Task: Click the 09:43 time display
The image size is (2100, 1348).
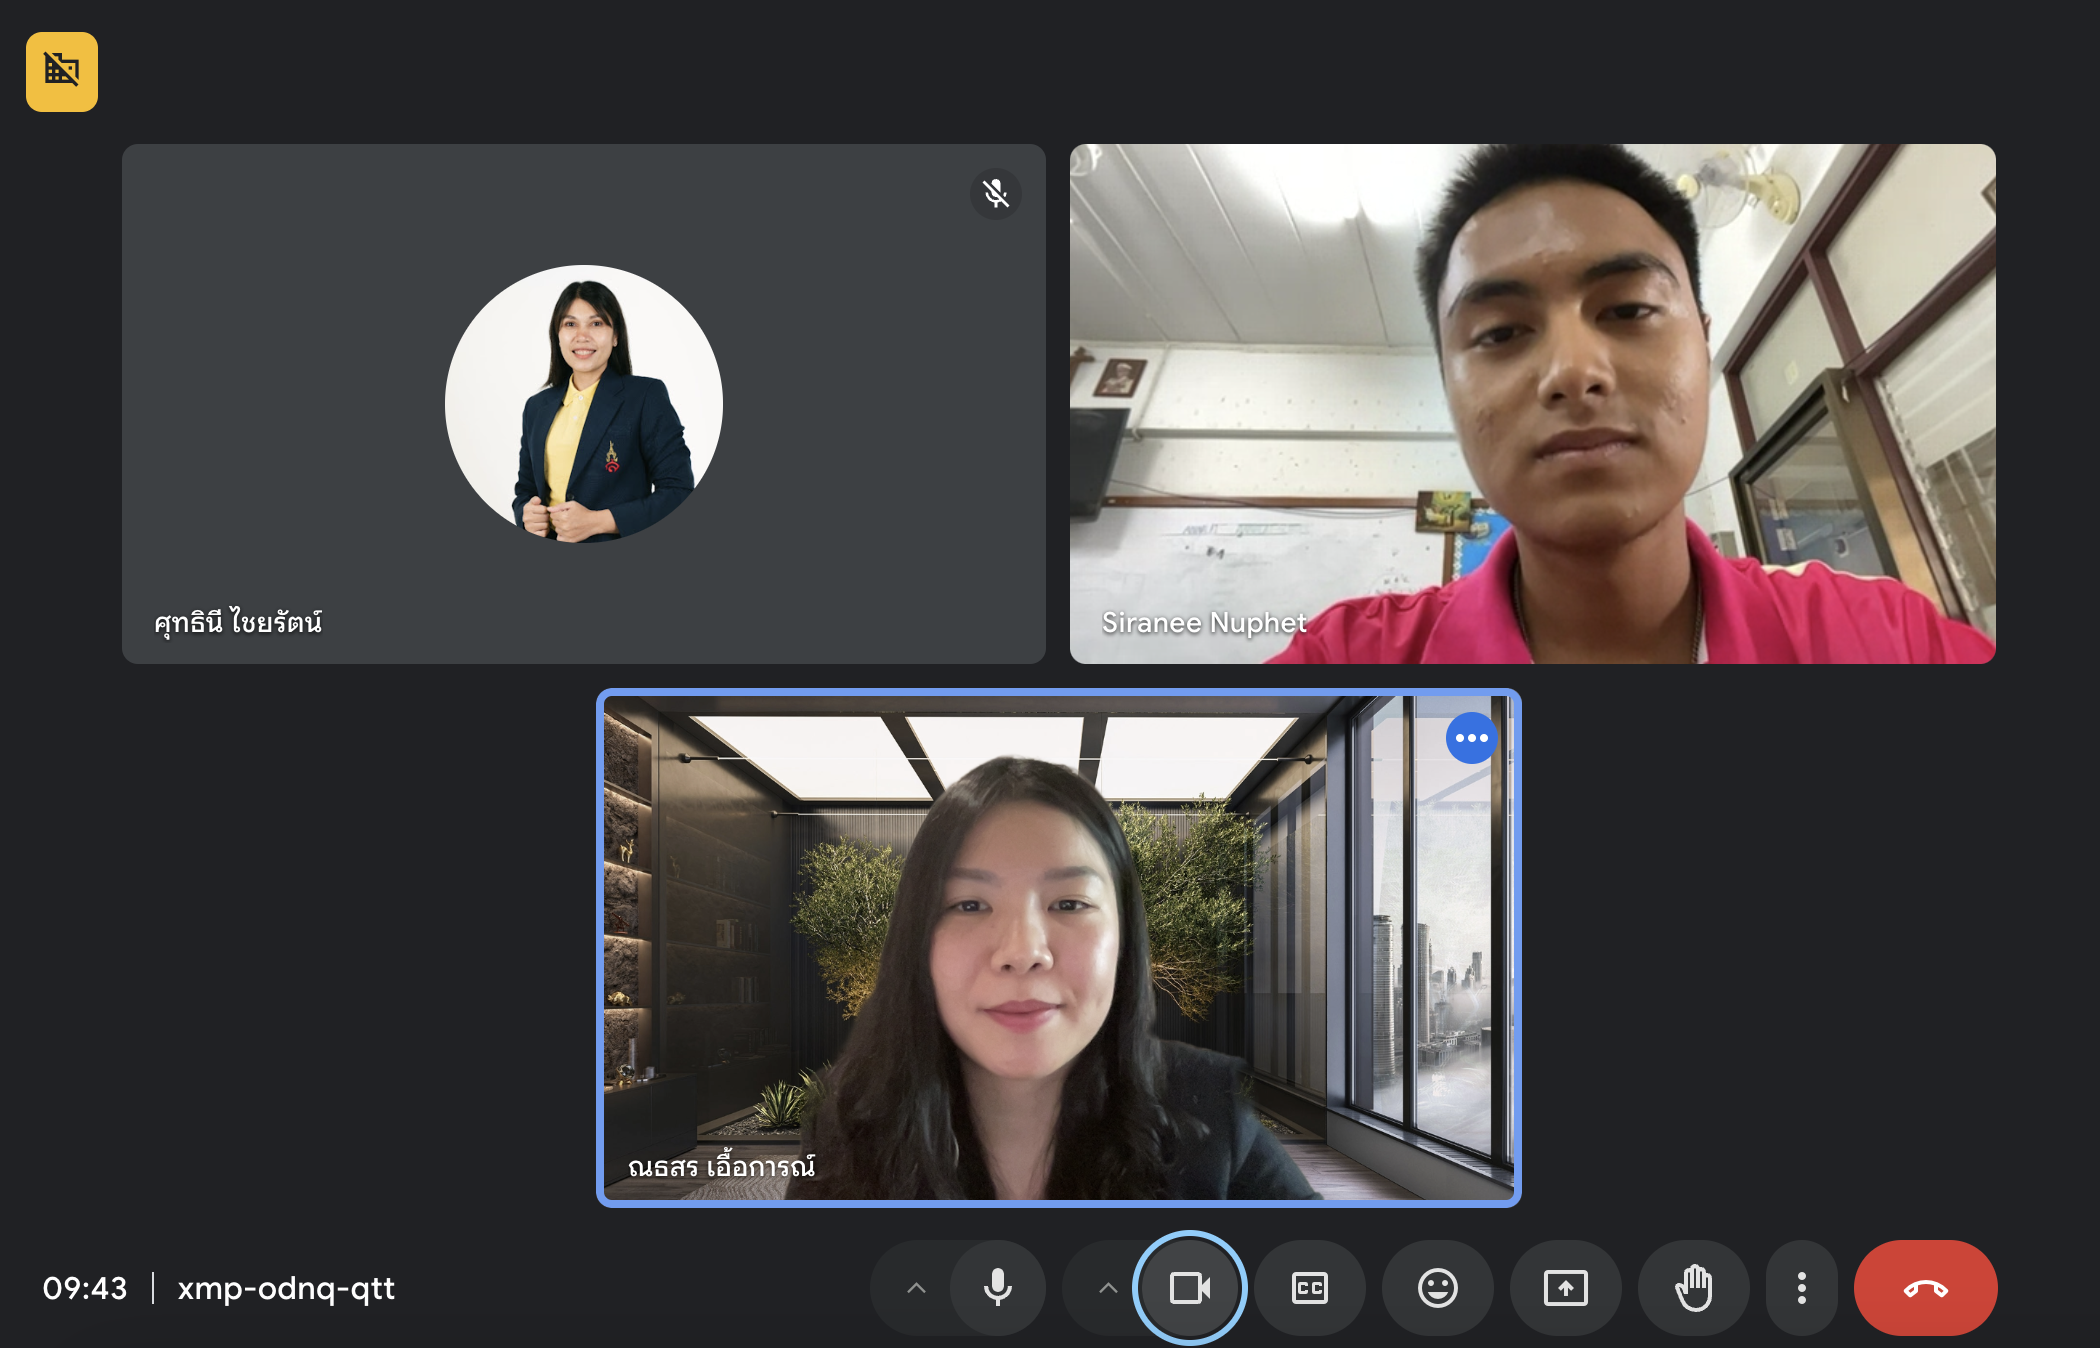Action: pos(85,1288)
